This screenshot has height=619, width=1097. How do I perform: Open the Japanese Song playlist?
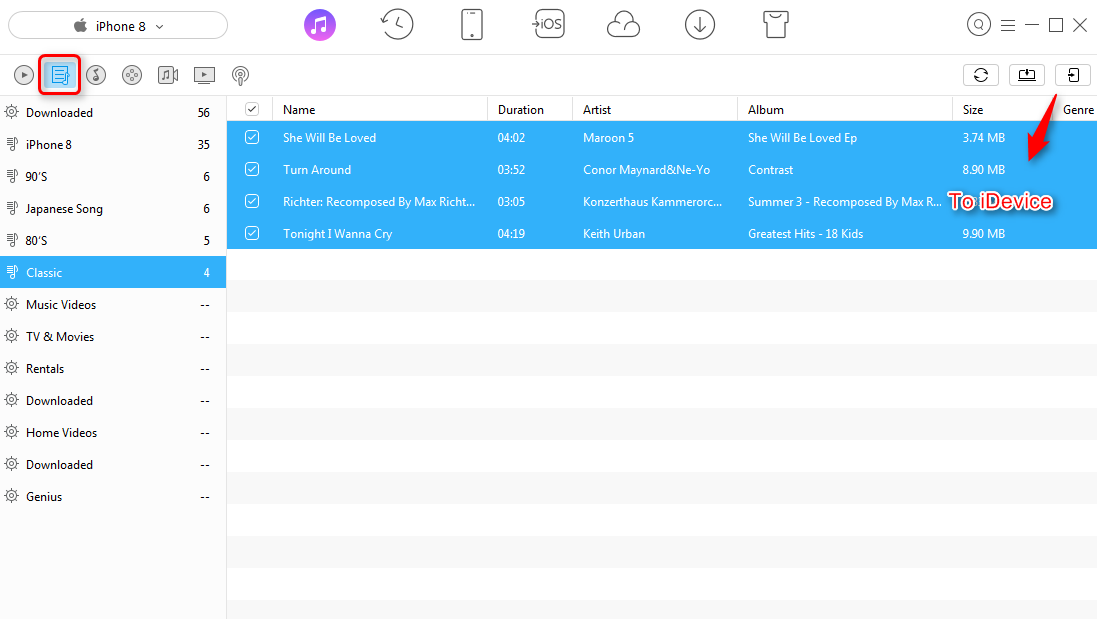(x=113, y=208)
